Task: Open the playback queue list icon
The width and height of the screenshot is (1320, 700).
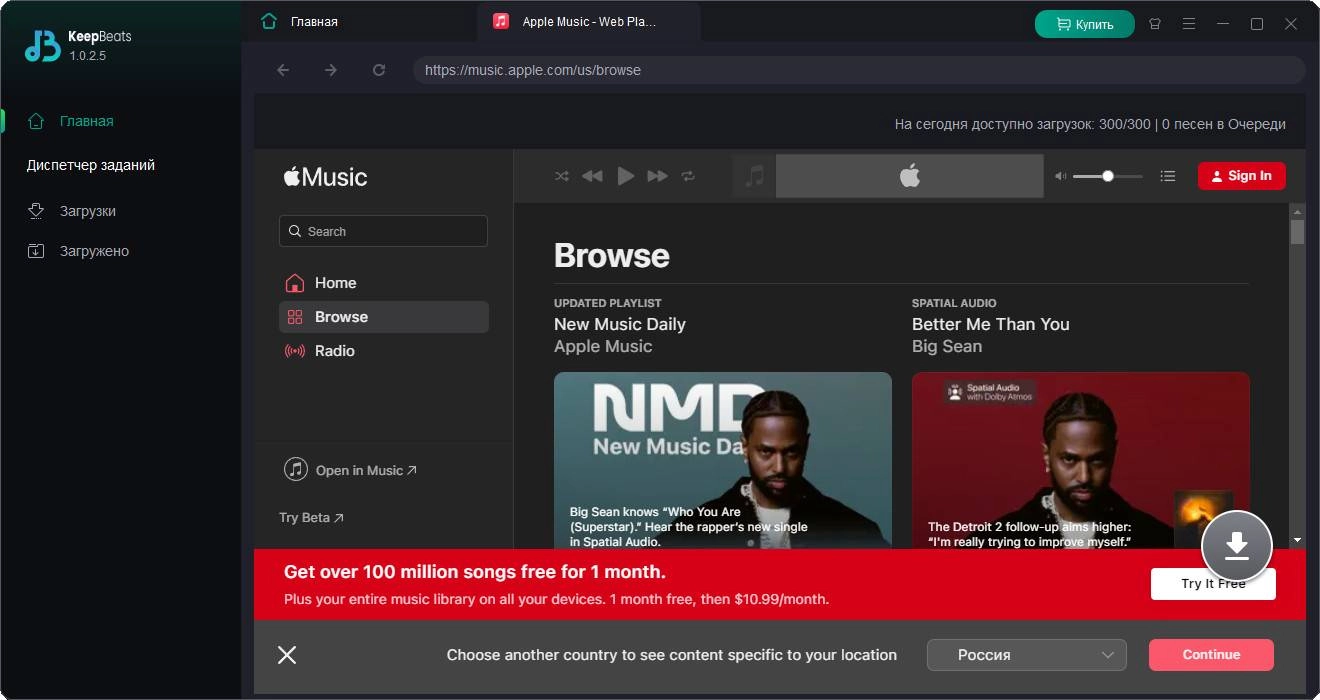Action: (1167, 176)
